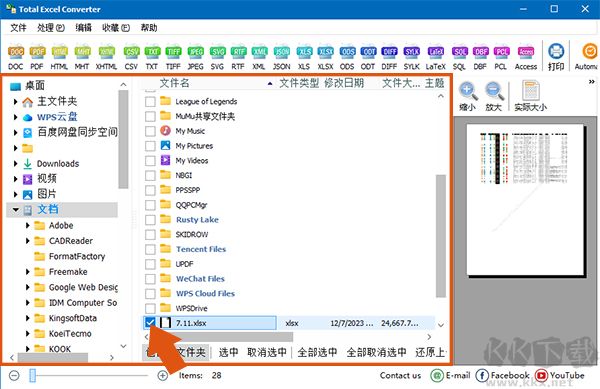Image resolution: width=600 pixels, height=389 pixels.
Task: Tick the WPSDrive checkbox
Action: [150, 308]
